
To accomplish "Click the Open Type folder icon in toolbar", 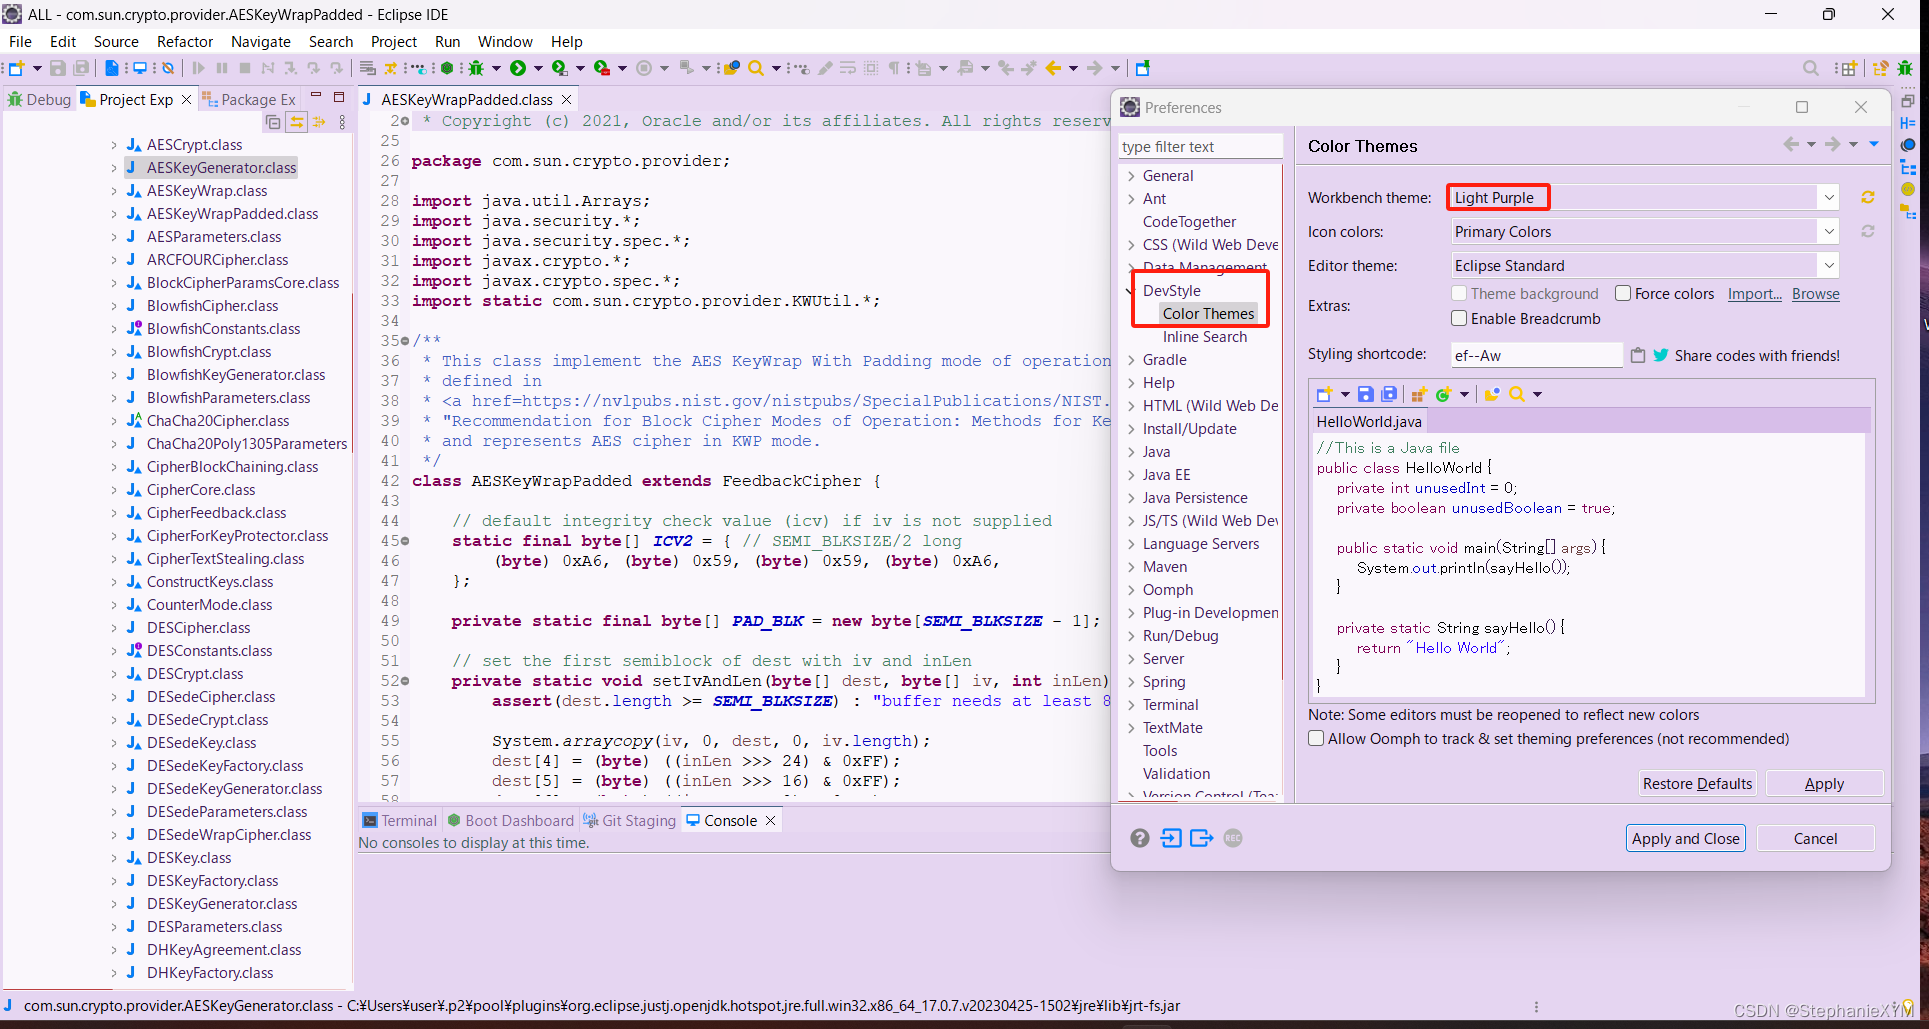I will 732,68.
